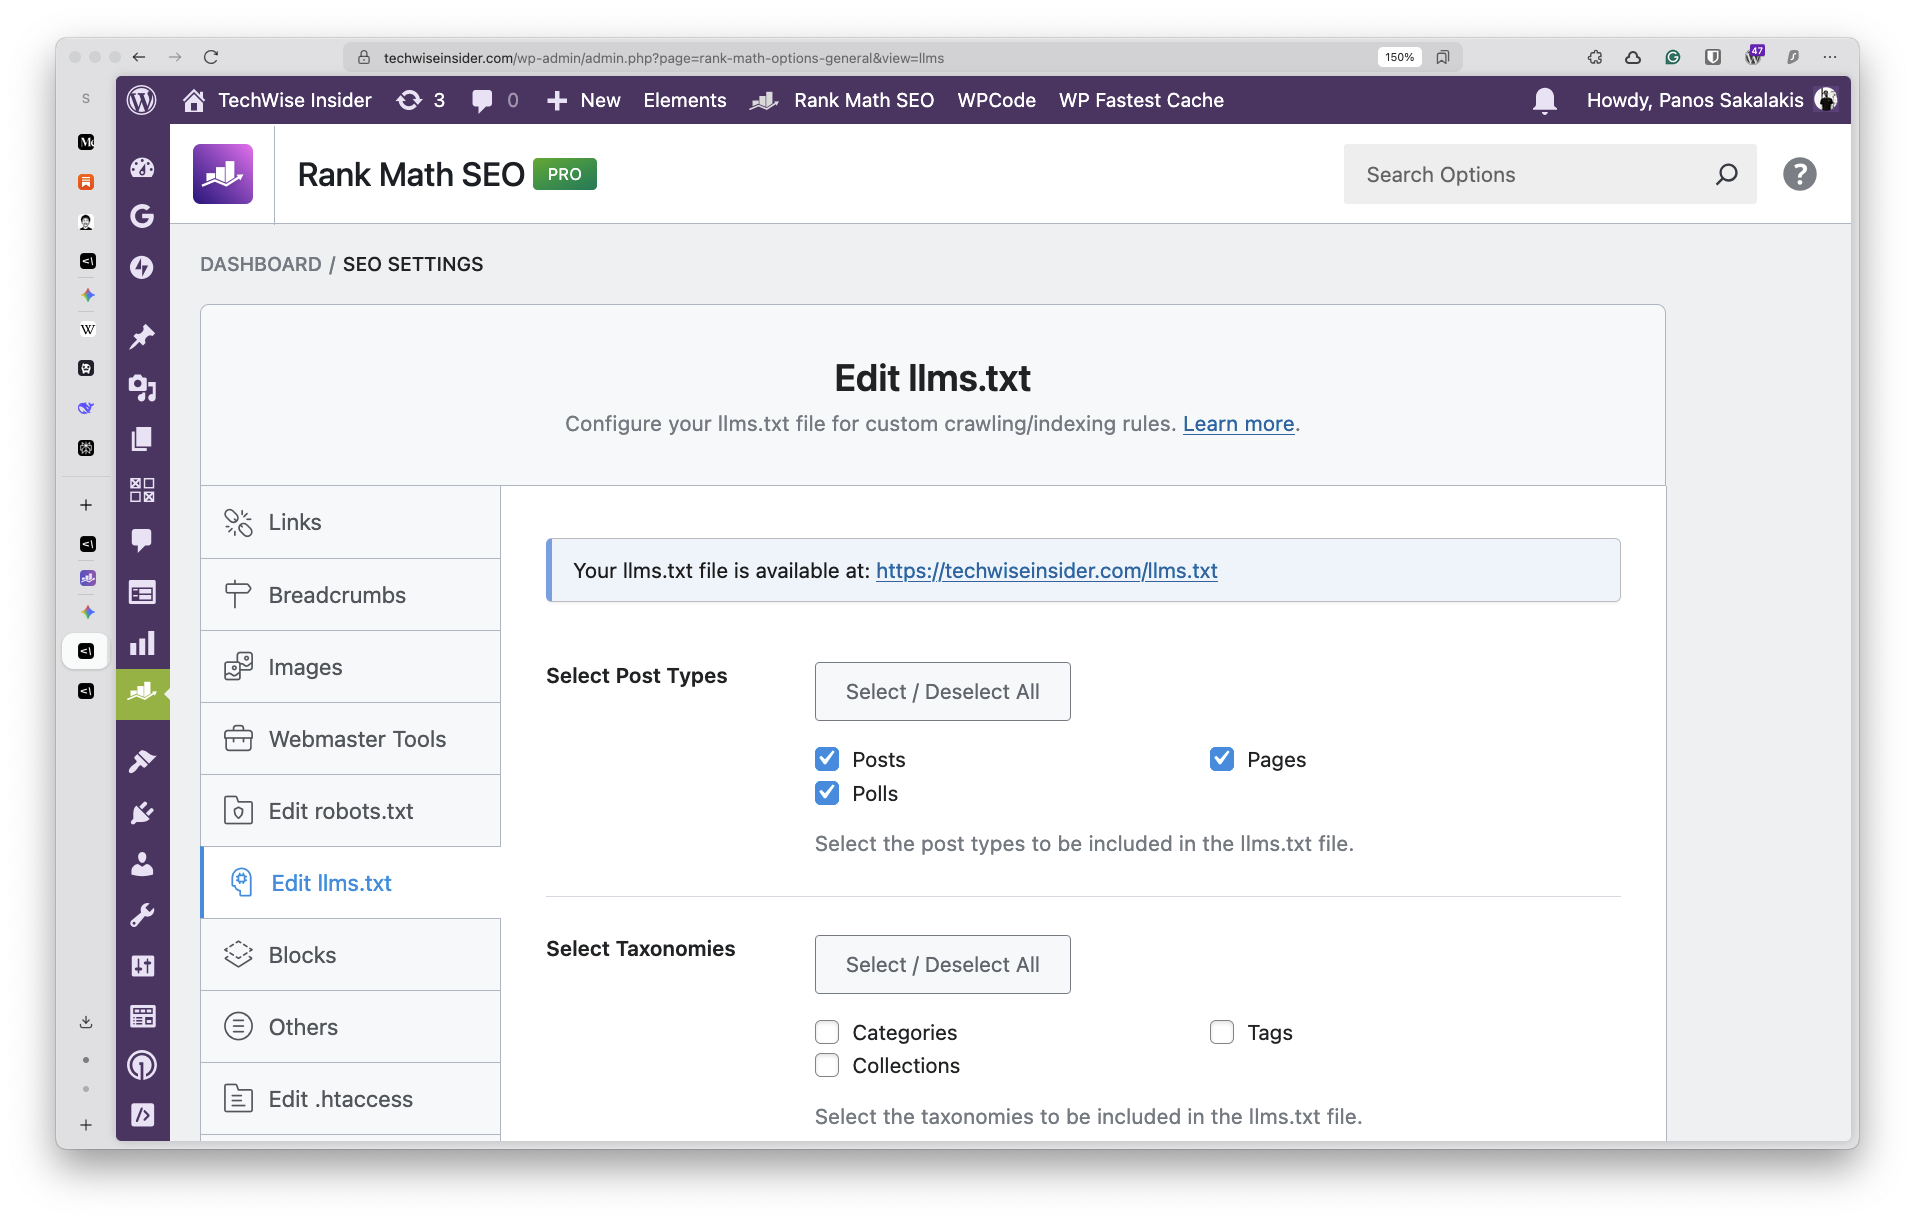The image size is (1915, 1223).
Task: Open the New content dropdown in admin bar
Action: pyautogui.click(x=584, y=100)
